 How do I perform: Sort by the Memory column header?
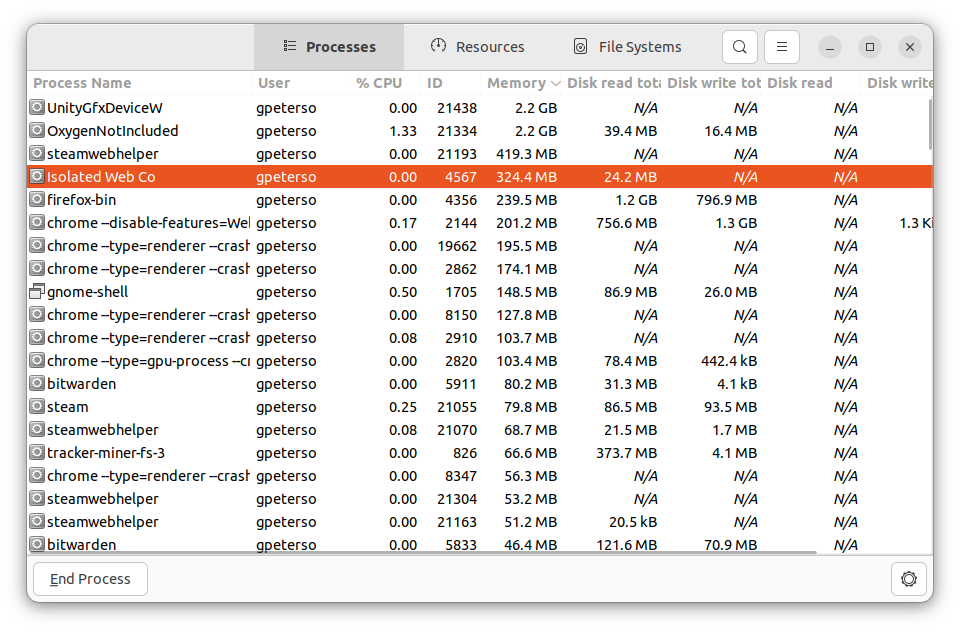(516, 83)
